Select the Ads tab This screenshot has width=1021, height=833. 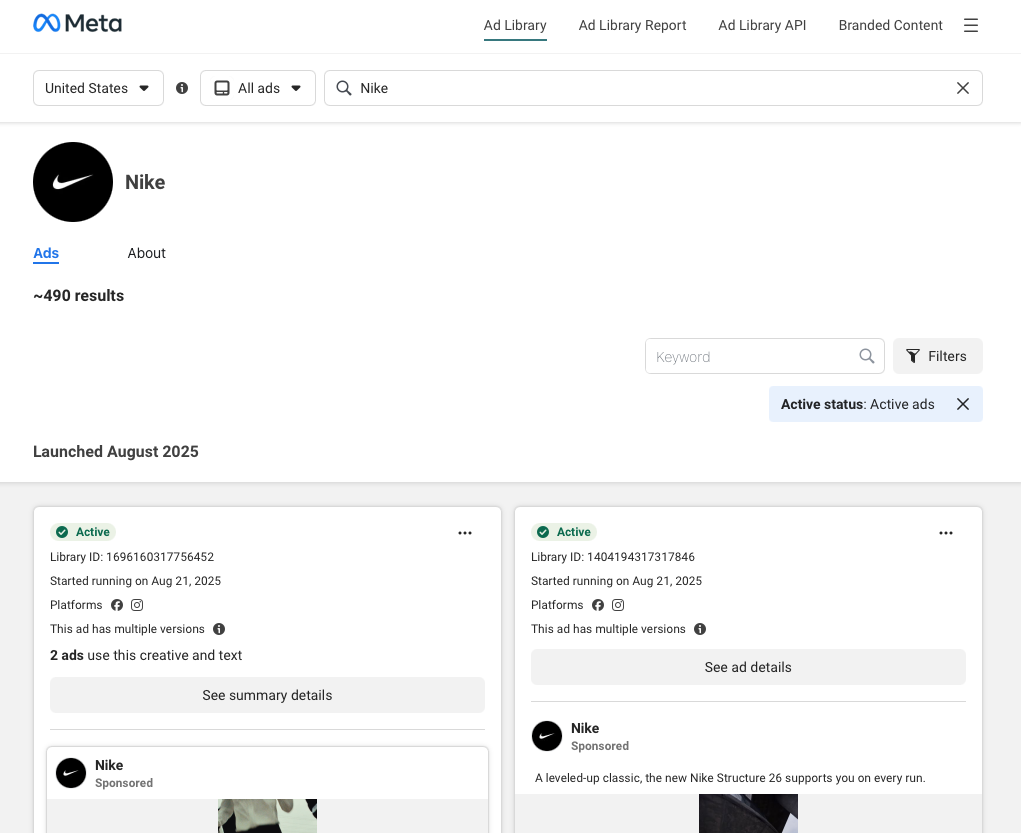46,253
